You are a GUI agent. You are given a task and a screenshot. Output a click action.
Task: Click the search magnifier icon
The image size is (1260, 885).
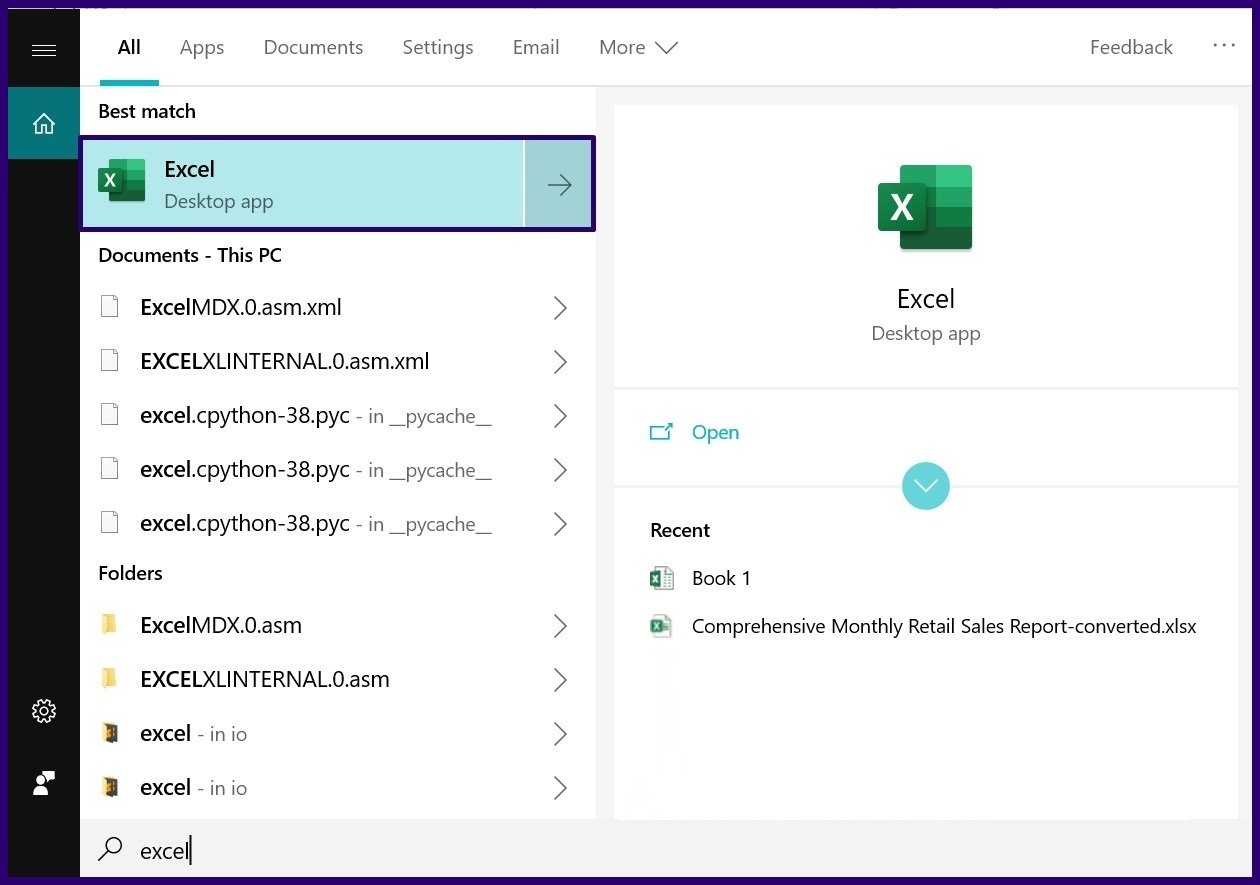pos(110,850)
